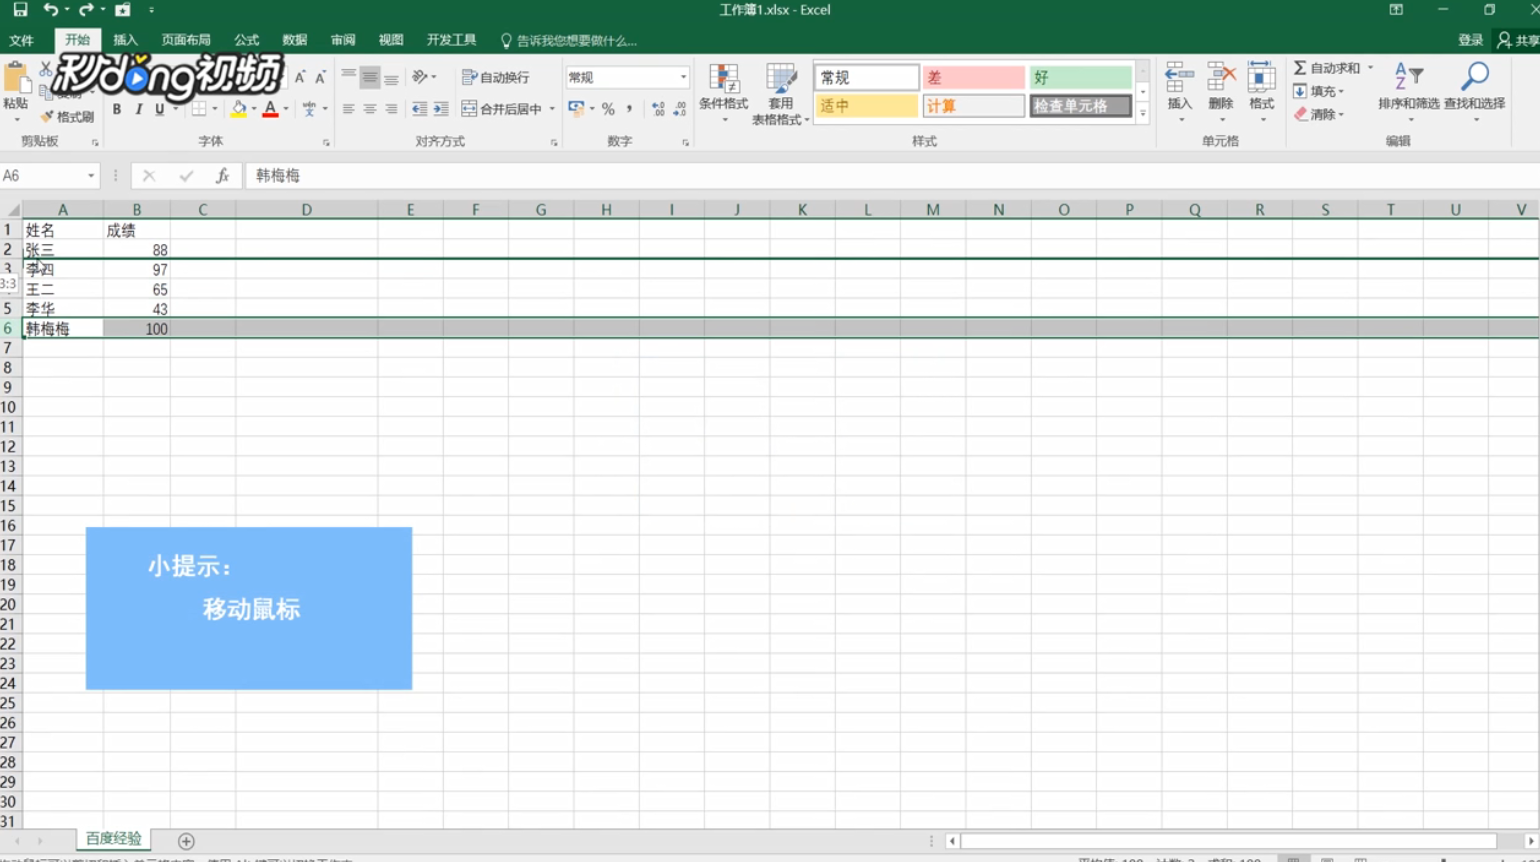
Task: Click the increase indent icon
Action: point(441,109)
